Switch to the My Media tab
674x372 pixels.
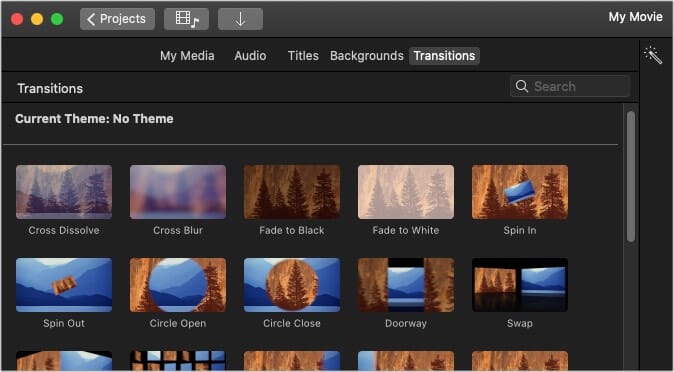coord(187,56)
